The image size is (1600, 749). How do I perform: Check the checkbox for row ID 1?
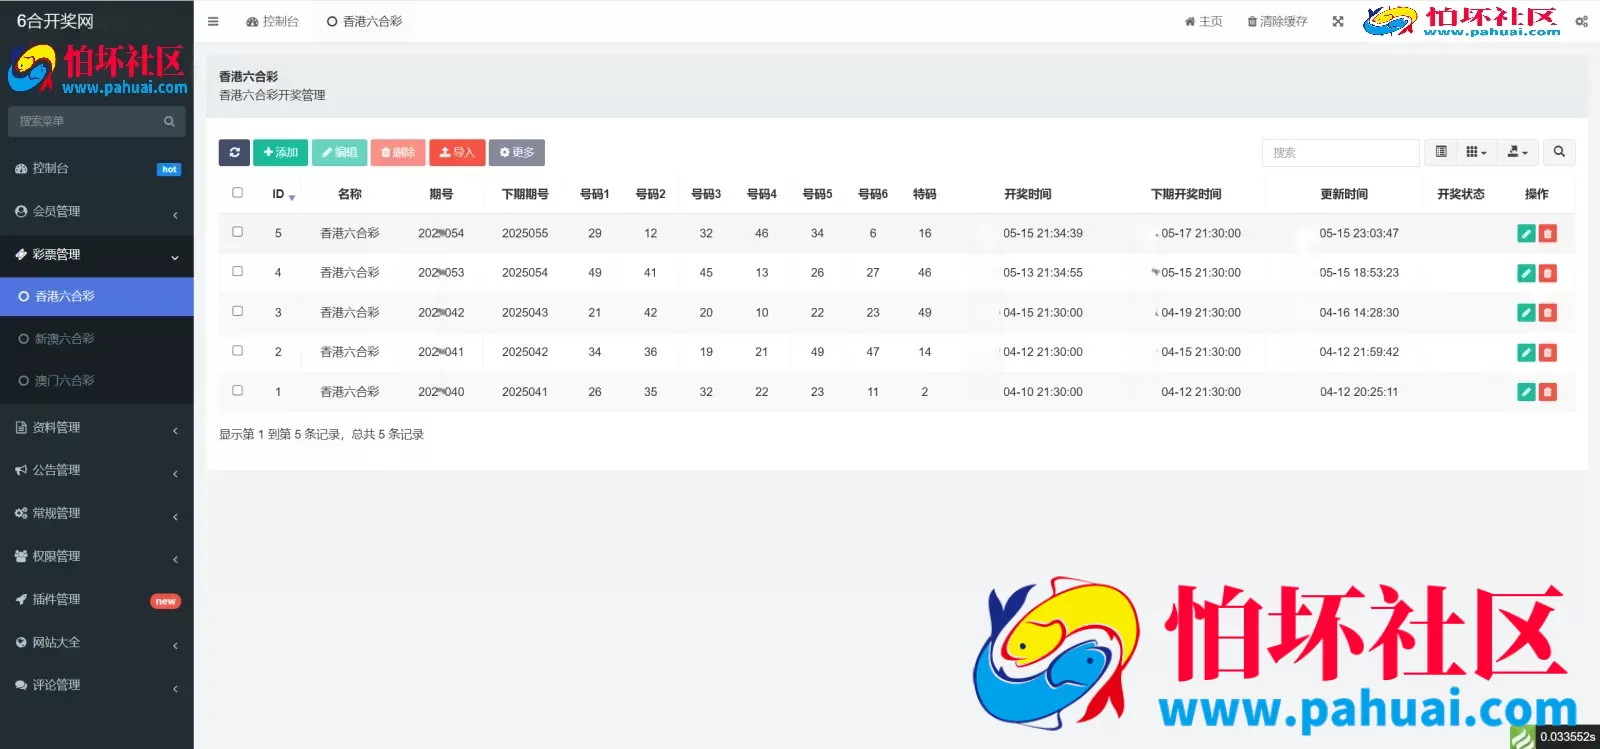[237, 390]
